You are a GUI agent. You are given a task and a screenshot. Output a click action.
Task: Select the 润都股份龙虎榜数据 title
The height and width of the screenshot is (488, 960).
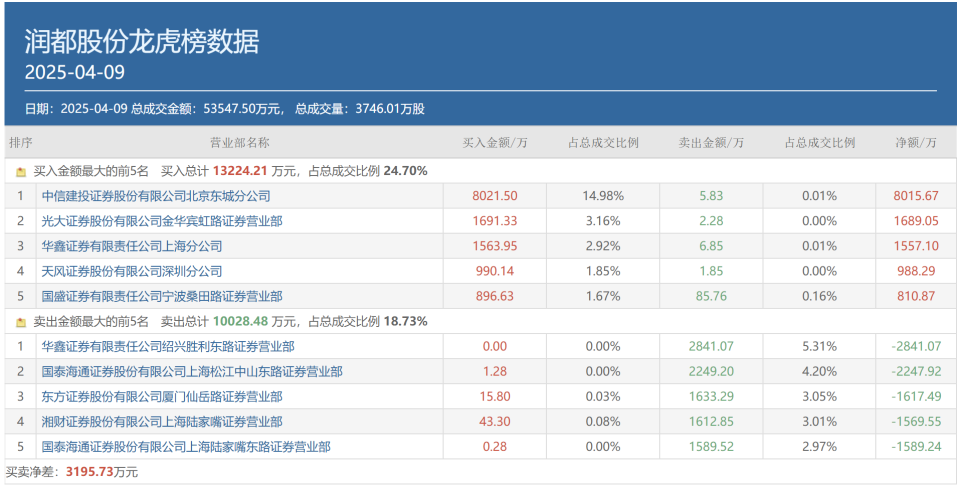click(142, 42)
